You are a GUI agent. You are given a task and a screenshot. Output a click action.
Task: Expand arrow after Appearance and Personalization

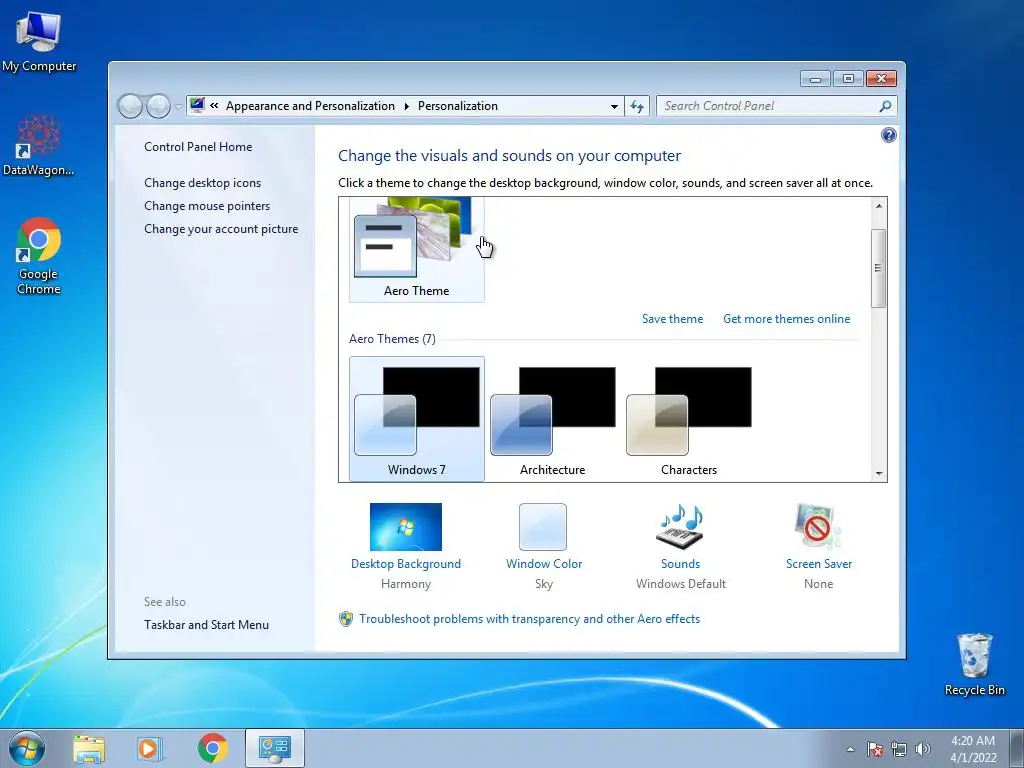click(x=406, y=106)
